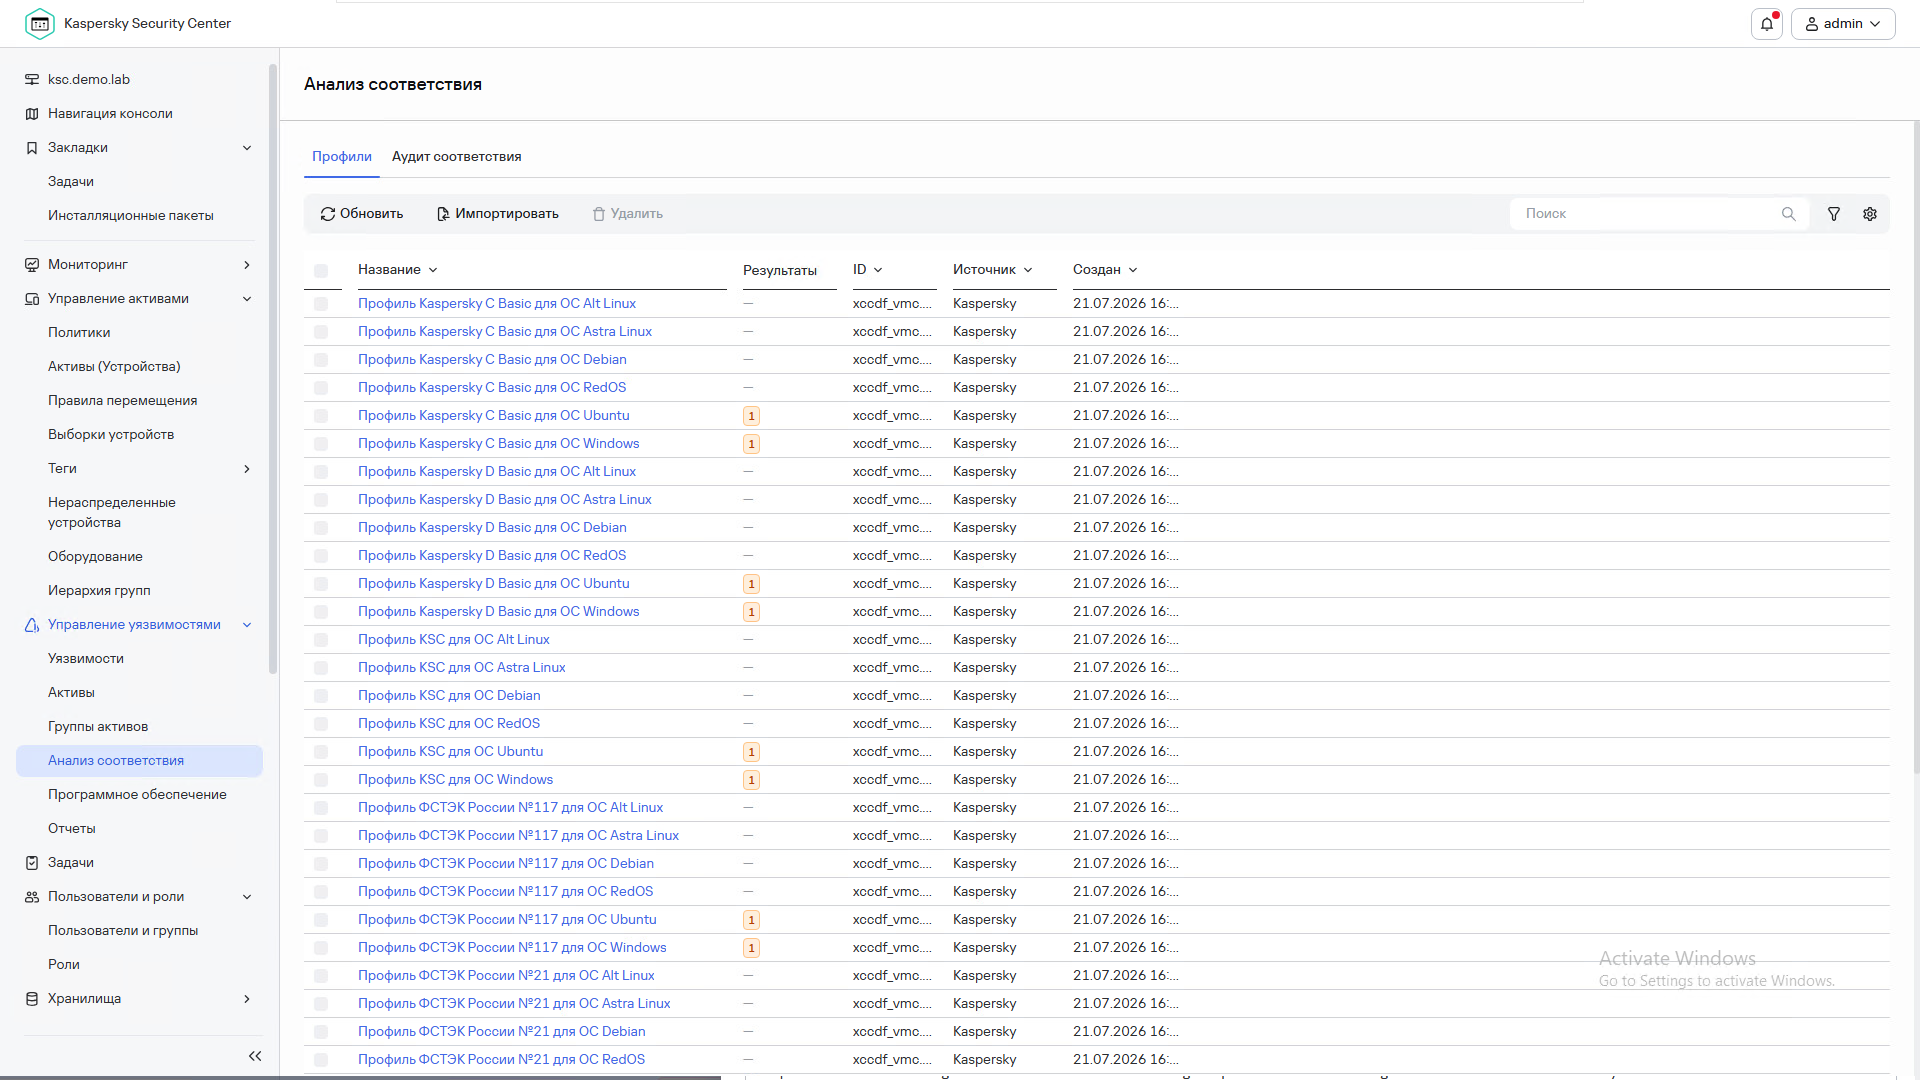Image resolution: width=1920 pixels, height=1080 pixels.
Task: Click the sidebar vertical scrollbar
Action: coord(273,370)
